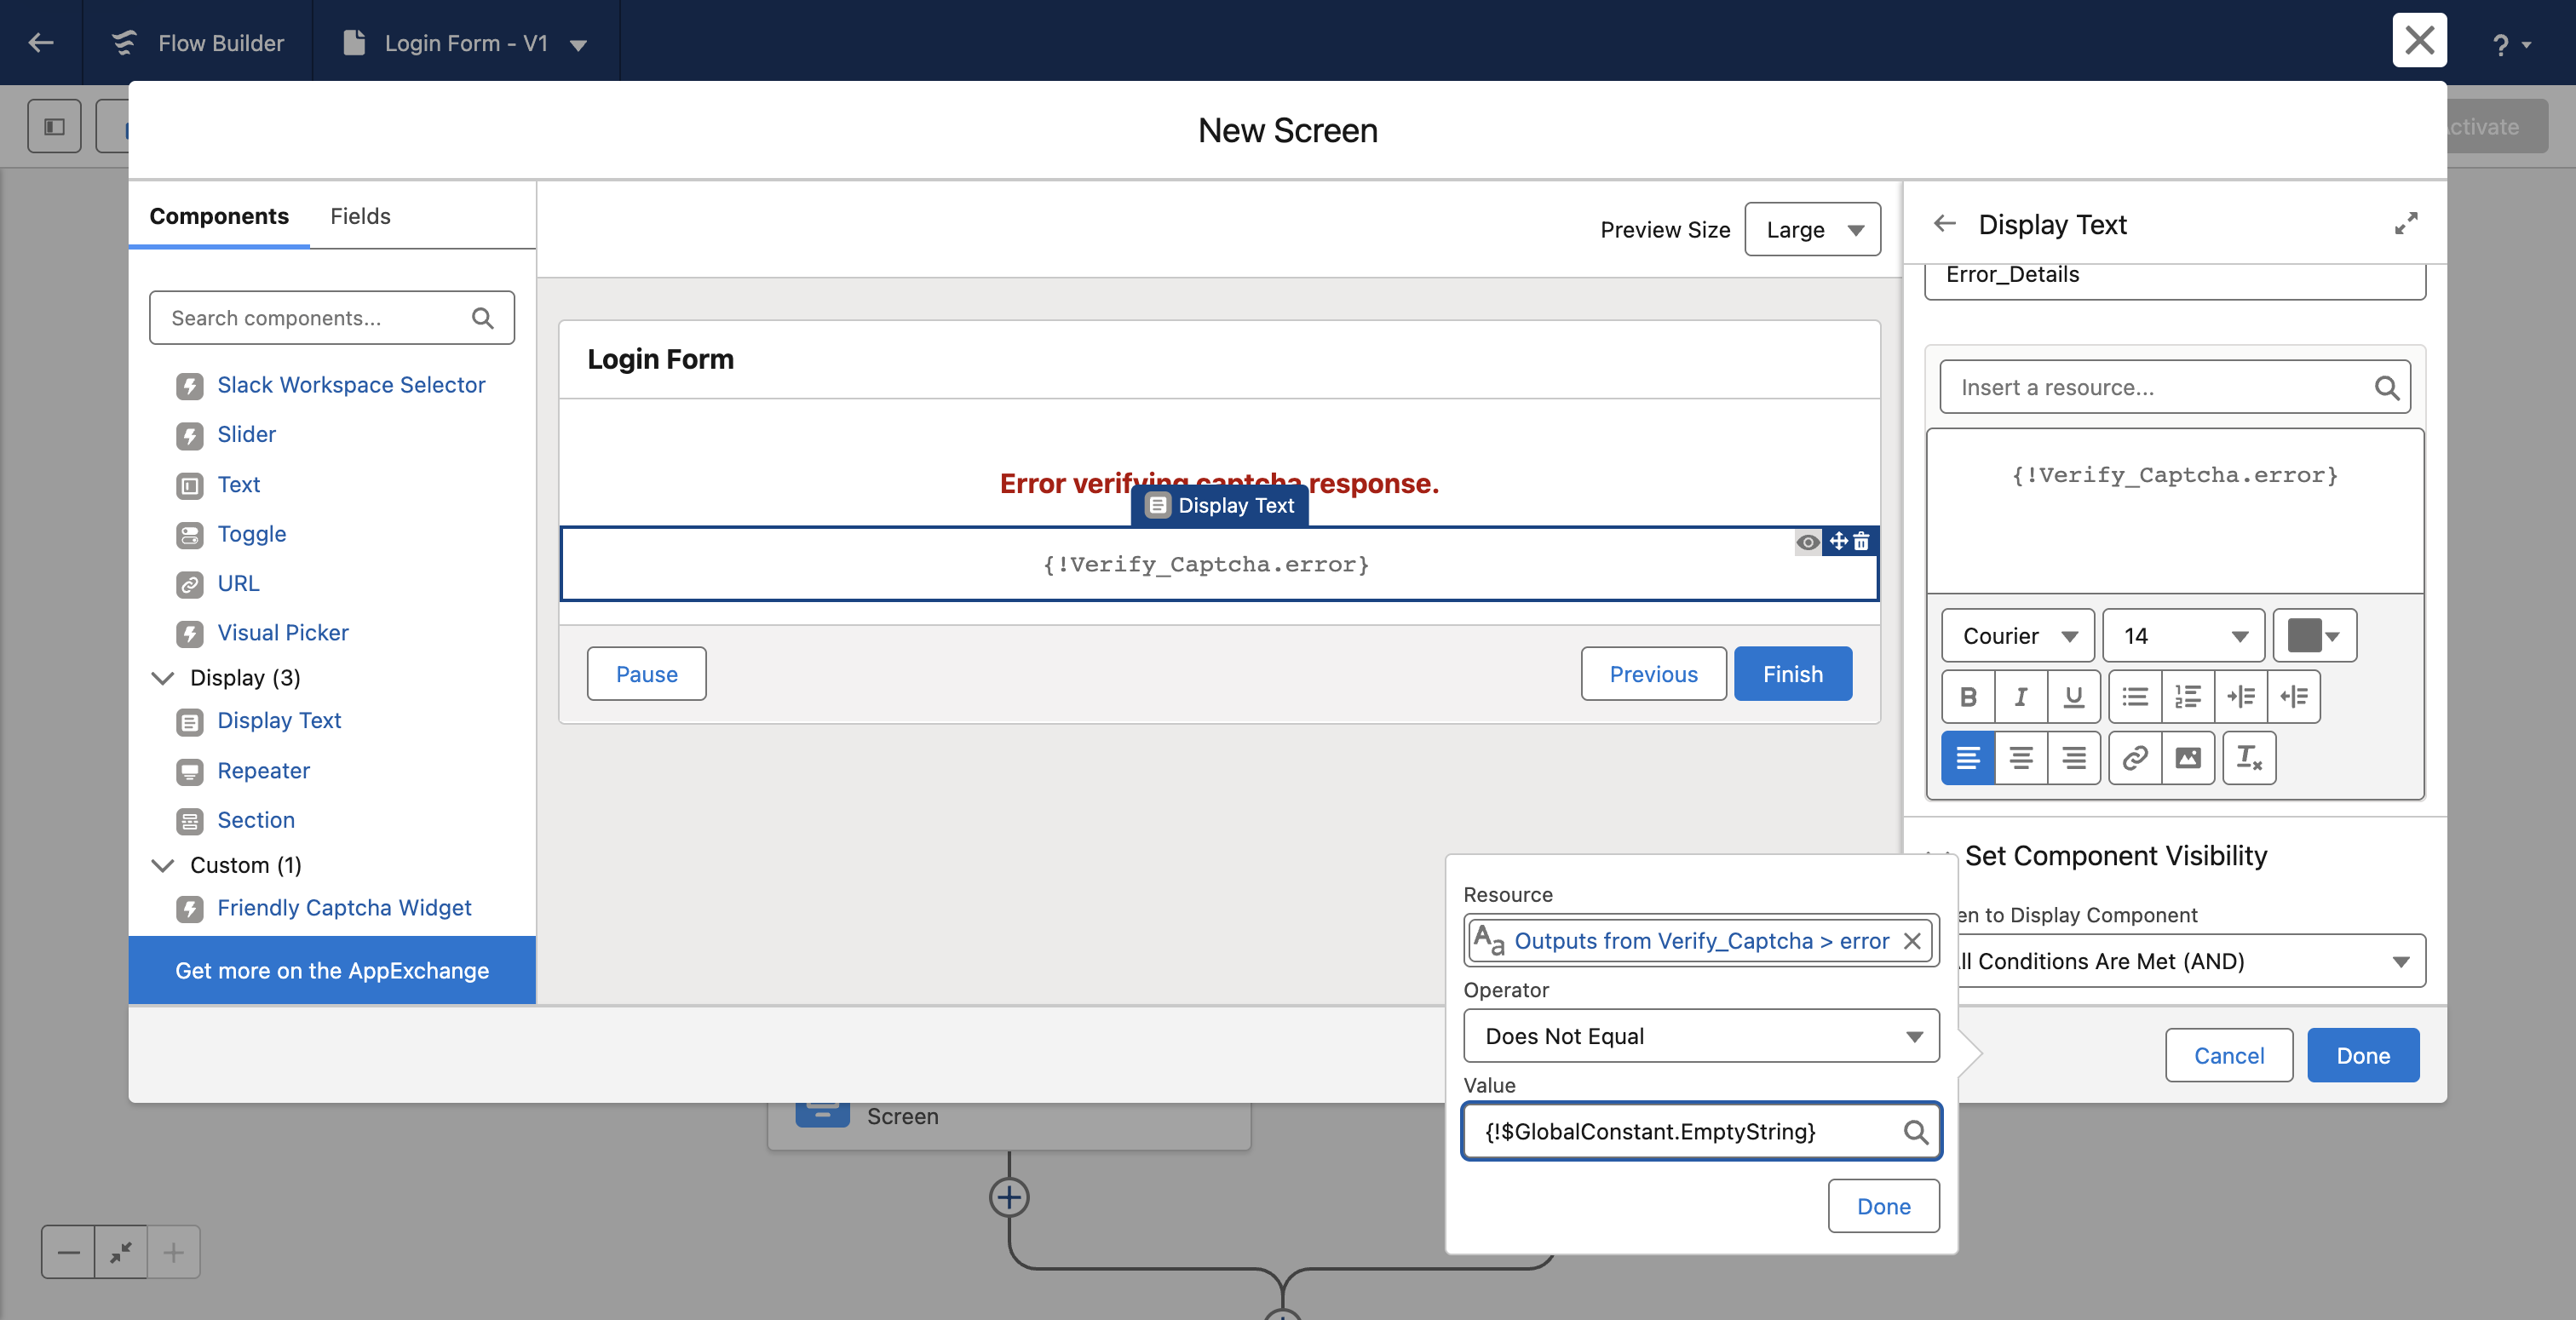
Task: Click the zoom out minus canvas button
Action: pyautogui.click(x=68, y=1252)
